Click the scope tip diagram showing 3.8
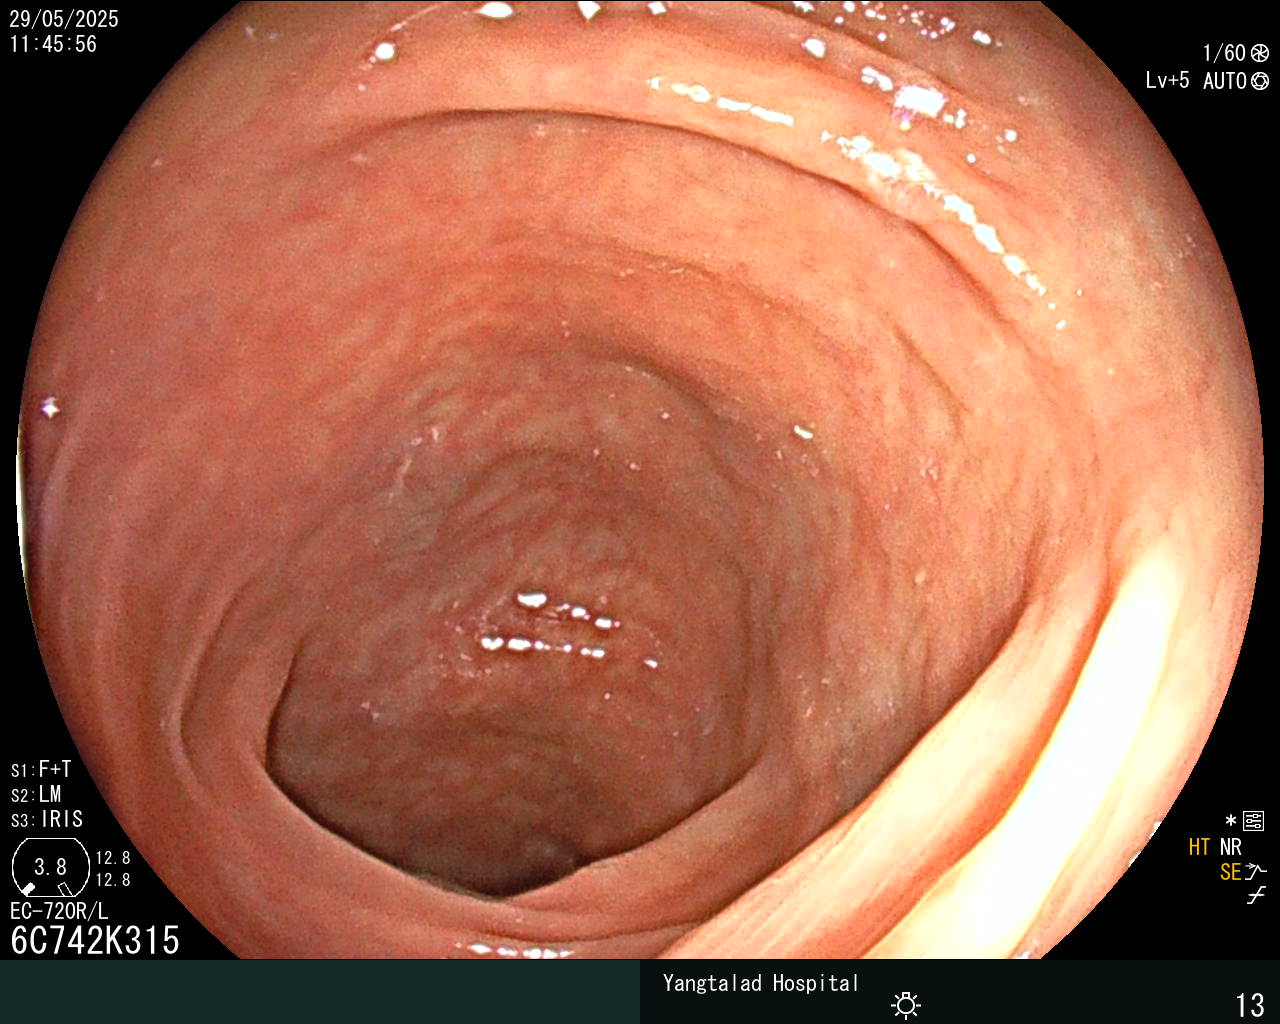 pyautogui.click(x=49, y=867)
